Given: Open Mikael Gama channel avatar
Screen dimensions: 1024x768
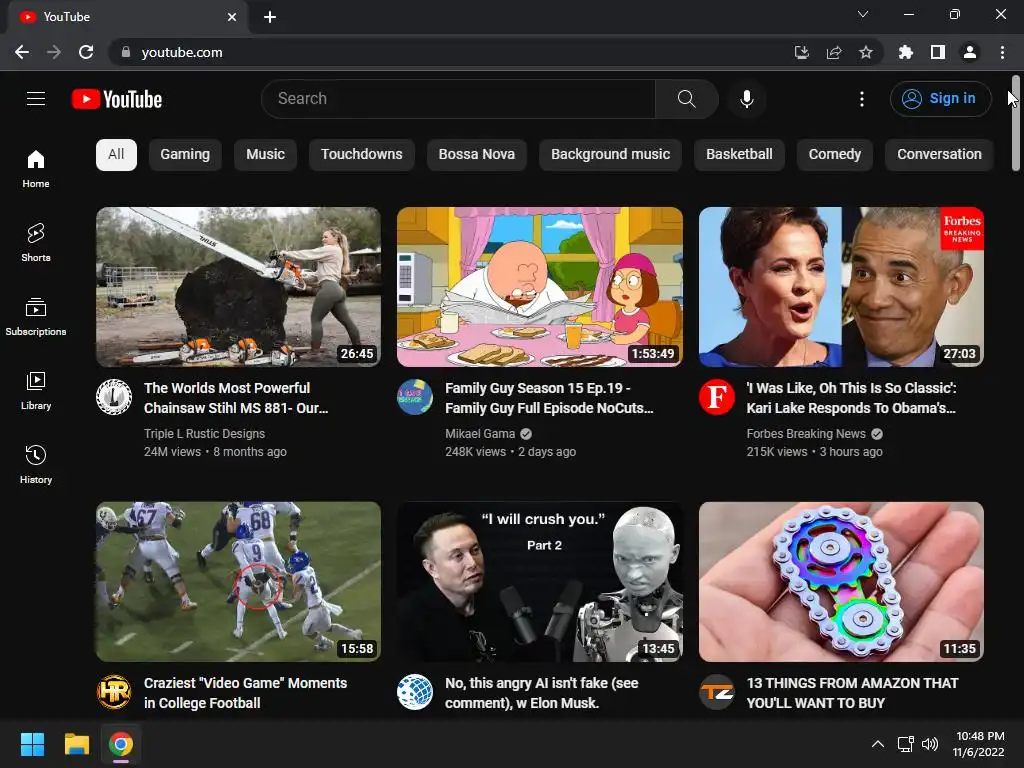Looking at the screenshot, I should coord(415,397).
